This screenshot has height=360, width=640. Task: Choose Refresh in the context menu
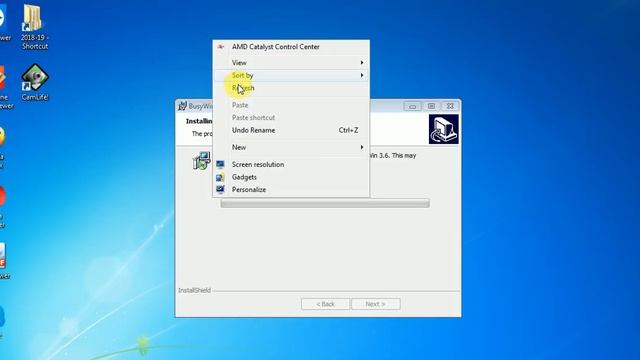click(x=291, y=88)
